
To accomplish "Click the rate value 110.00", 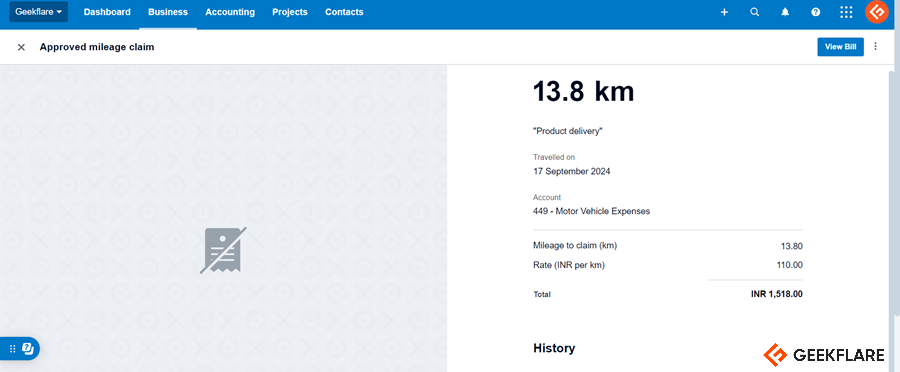I will 790,265.
